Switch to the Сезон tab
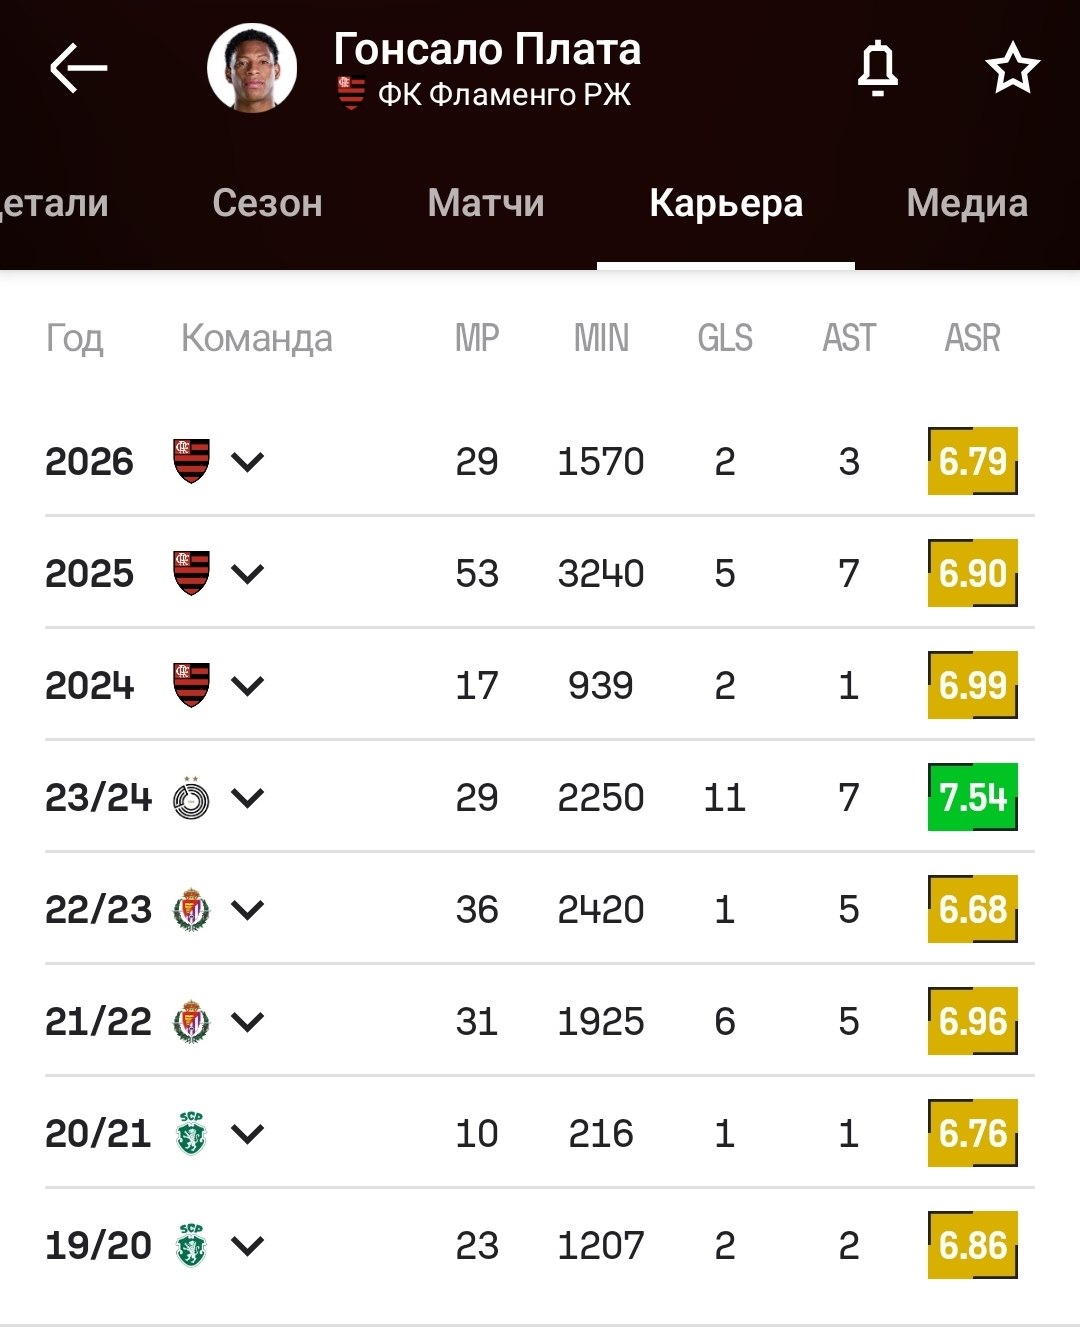This screenshot has width=1080, height=1332. pyautogui.click(x=267, y=203)
